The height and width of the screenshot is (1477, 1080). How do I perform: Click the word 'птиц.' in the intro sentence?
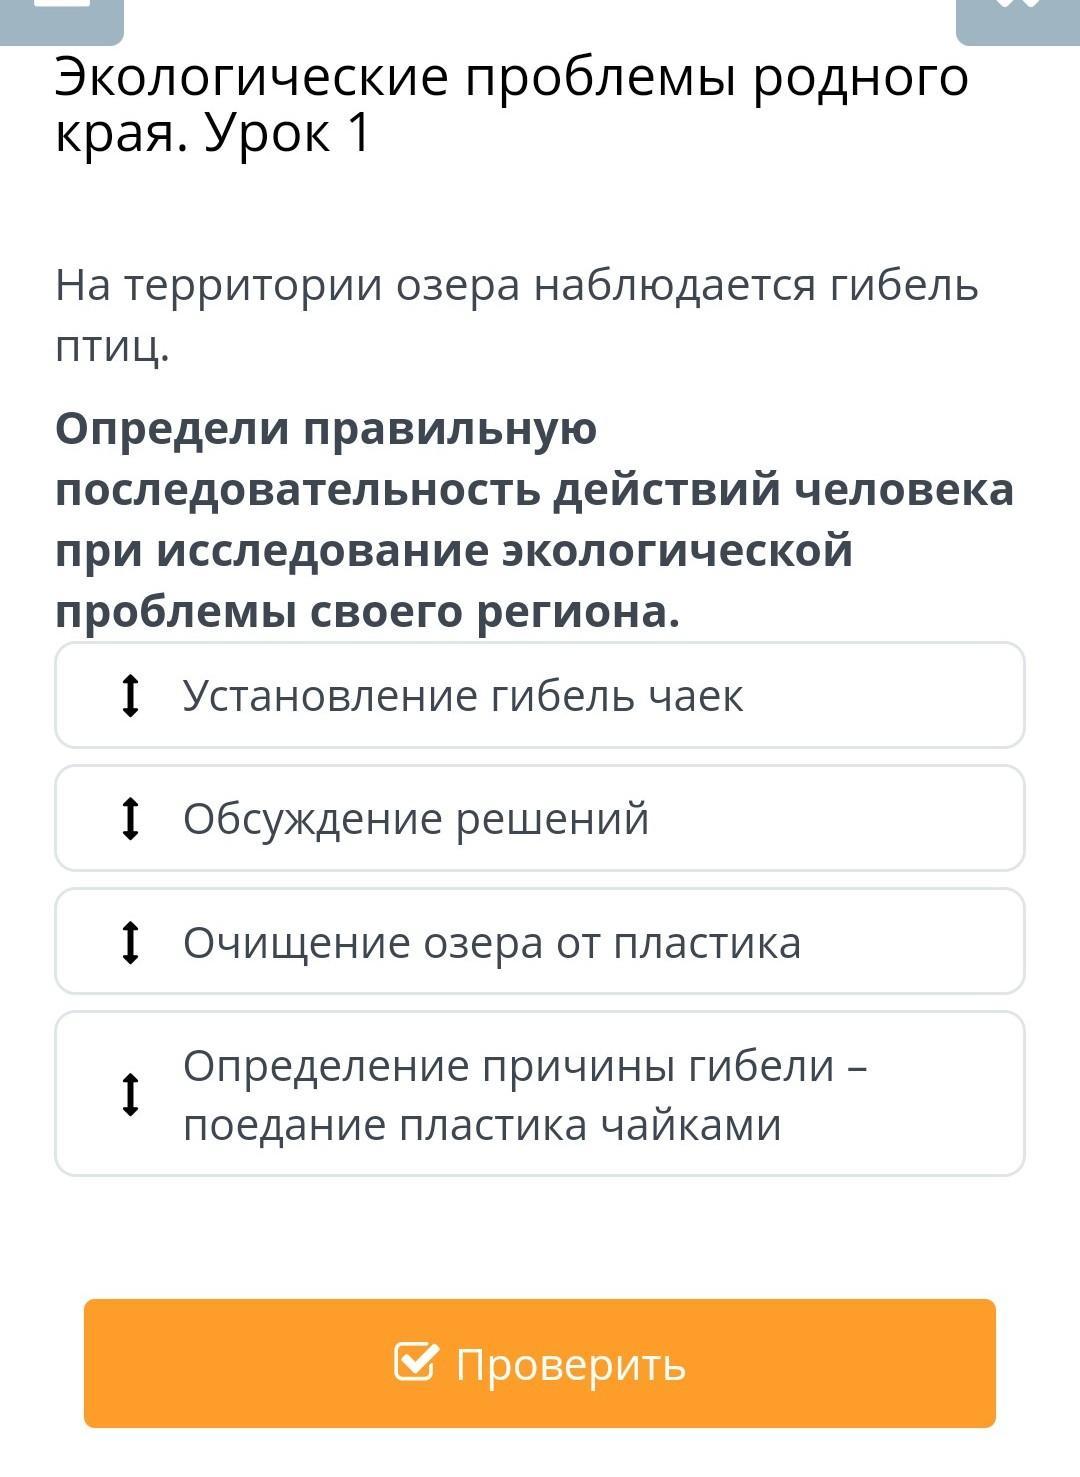tap(112, 347)
